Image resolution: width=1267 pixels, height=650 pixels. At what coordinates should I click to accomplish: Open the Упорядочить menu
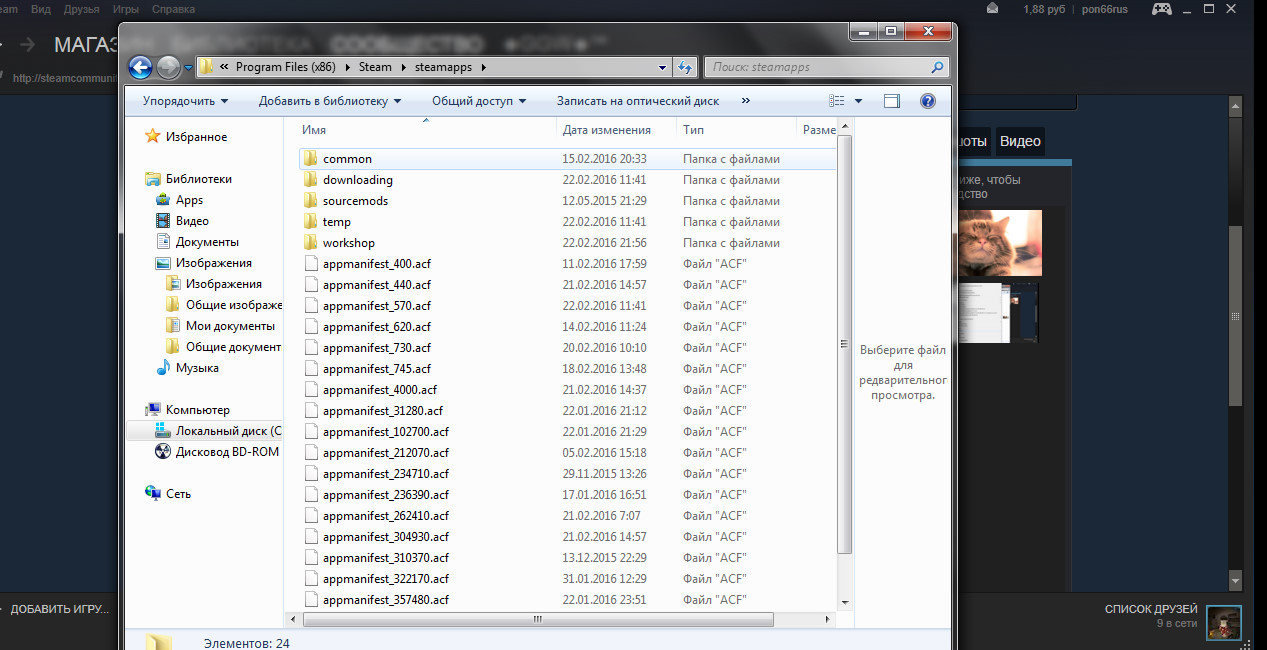185,101
